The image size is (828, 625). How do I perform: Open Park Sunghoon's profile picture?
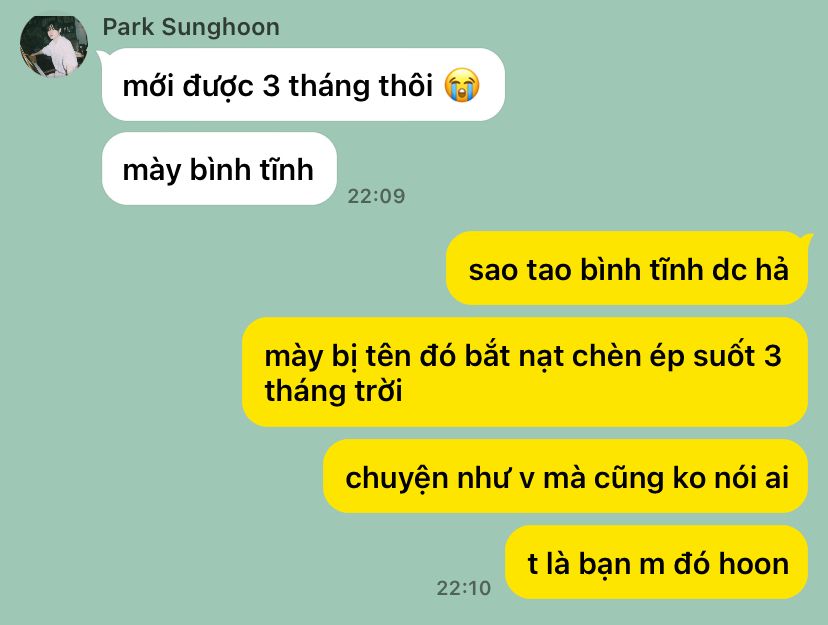[53, 45]
